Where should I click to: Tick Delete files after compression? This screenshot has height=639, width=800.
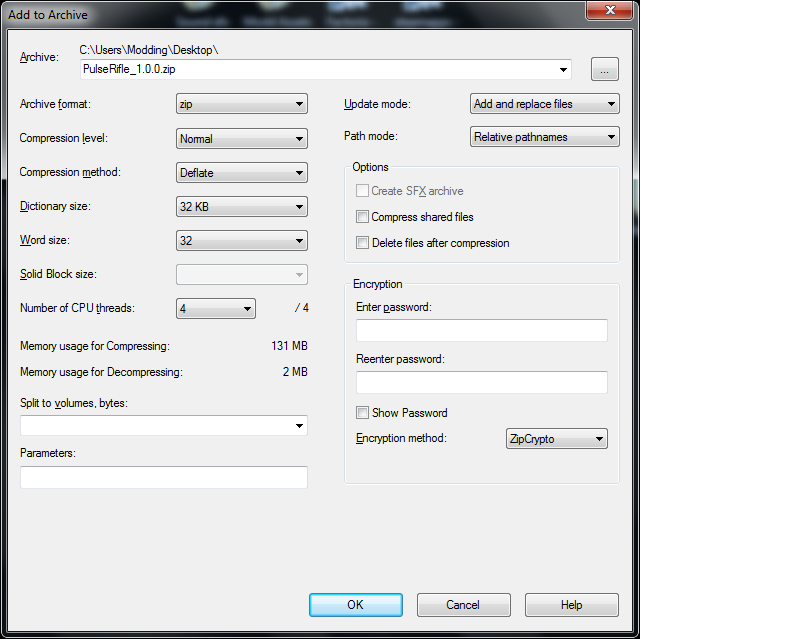[x=363, y=243]
